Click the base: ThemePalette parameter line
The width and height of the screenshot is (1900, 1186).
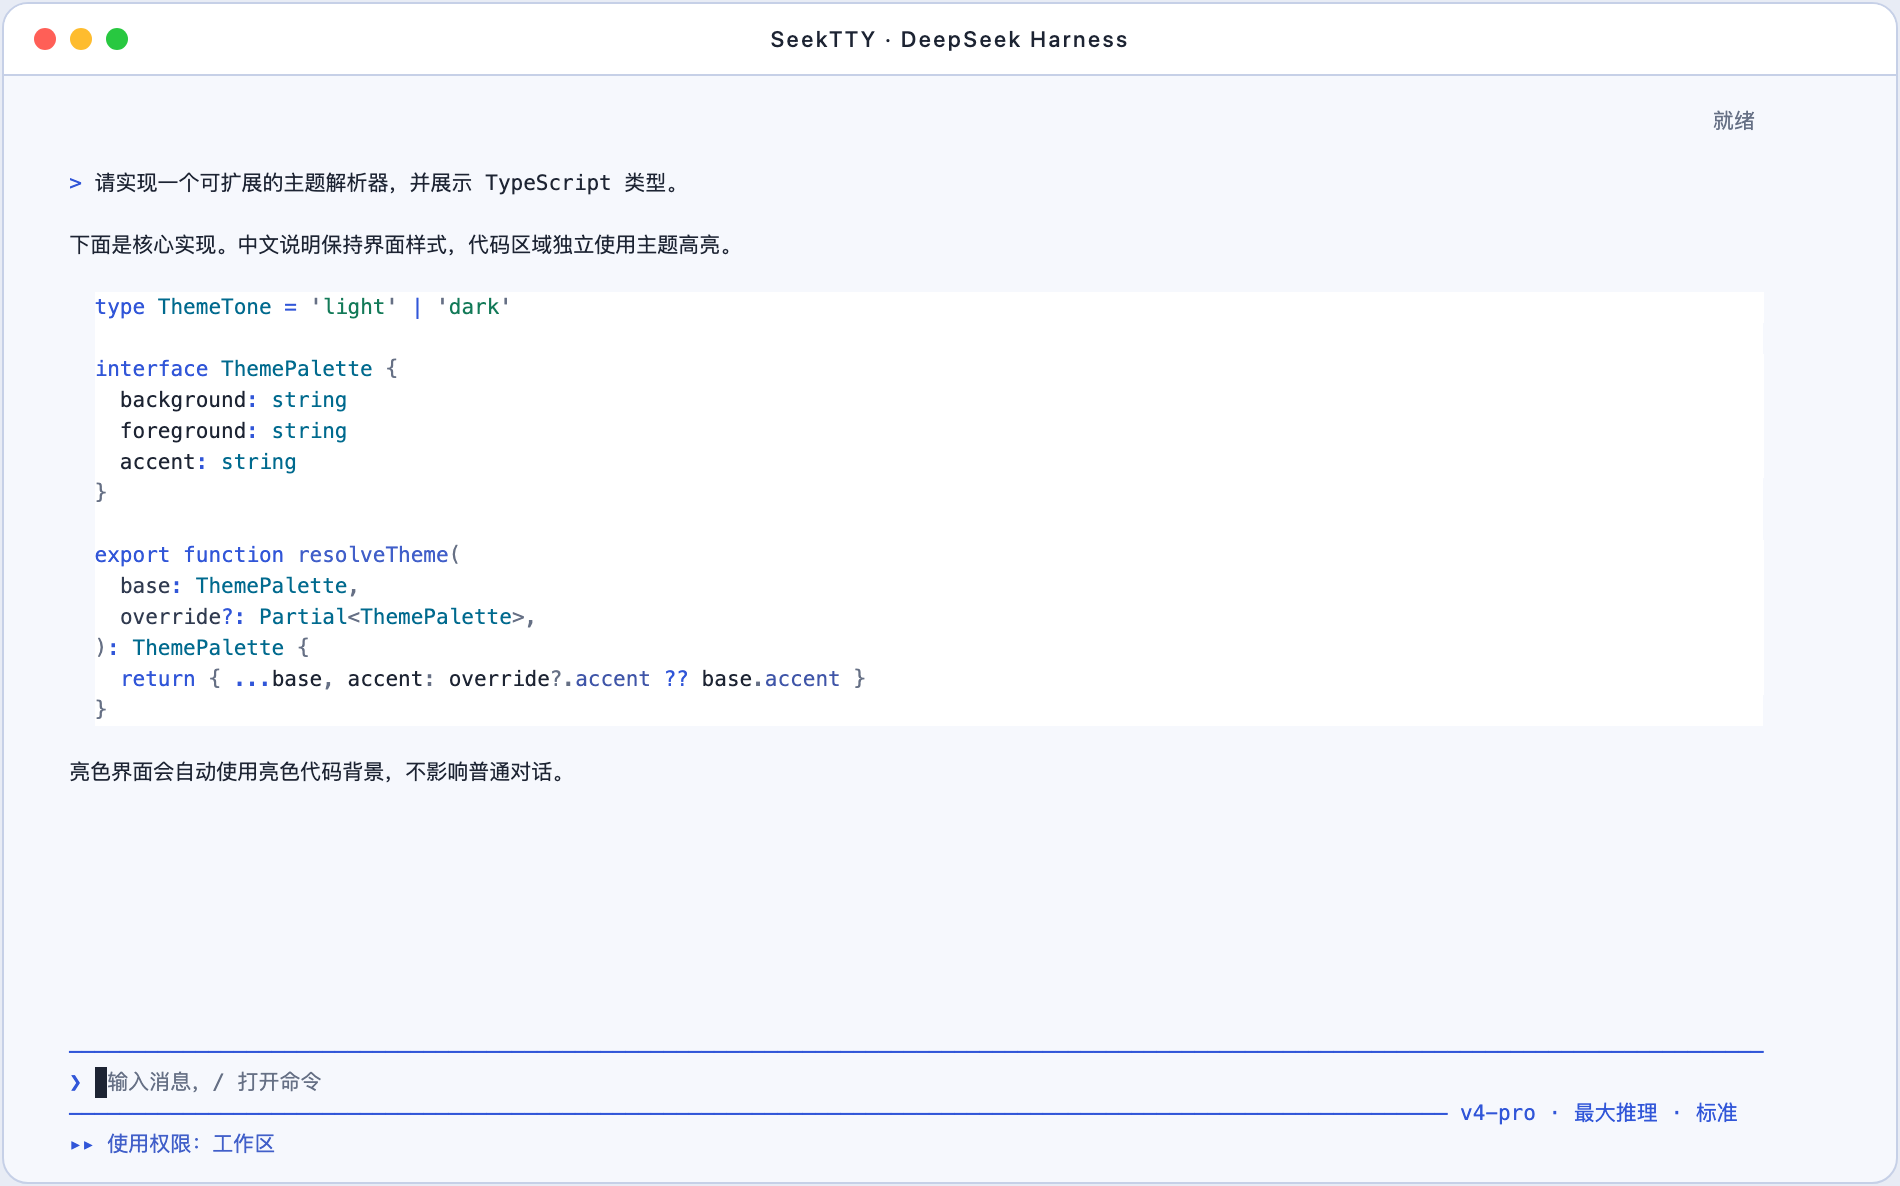[239, 586]
